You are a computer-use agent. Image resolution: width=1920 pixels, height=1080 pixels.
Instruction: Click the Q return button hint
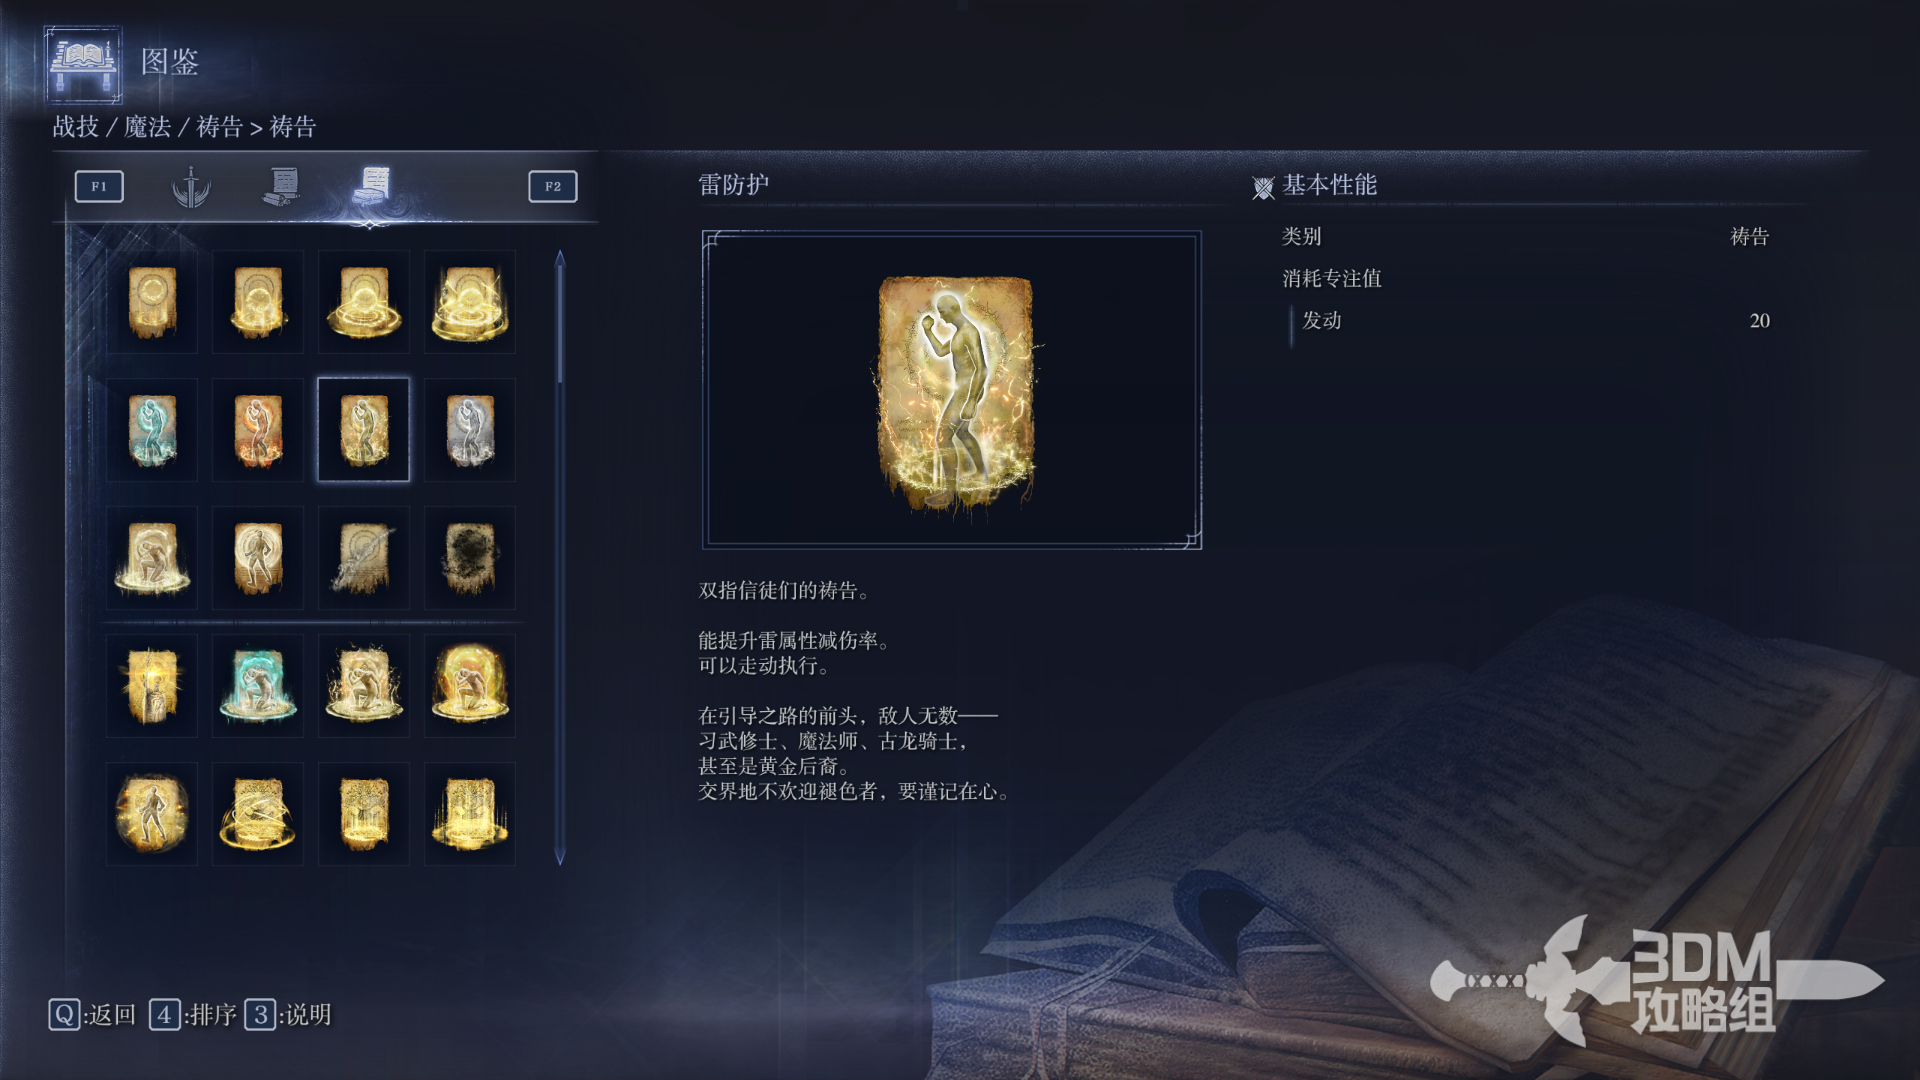pos(92,1015)
